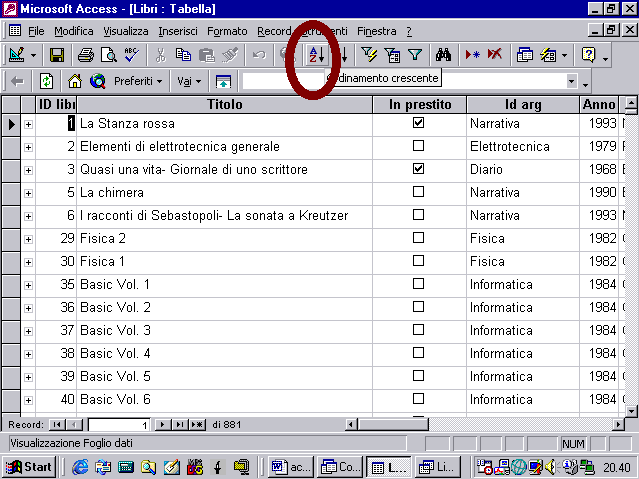Viewport: 639px width, 479px height.
Task: Check In prestito for Fisica 1
Action: coord(419,261)
